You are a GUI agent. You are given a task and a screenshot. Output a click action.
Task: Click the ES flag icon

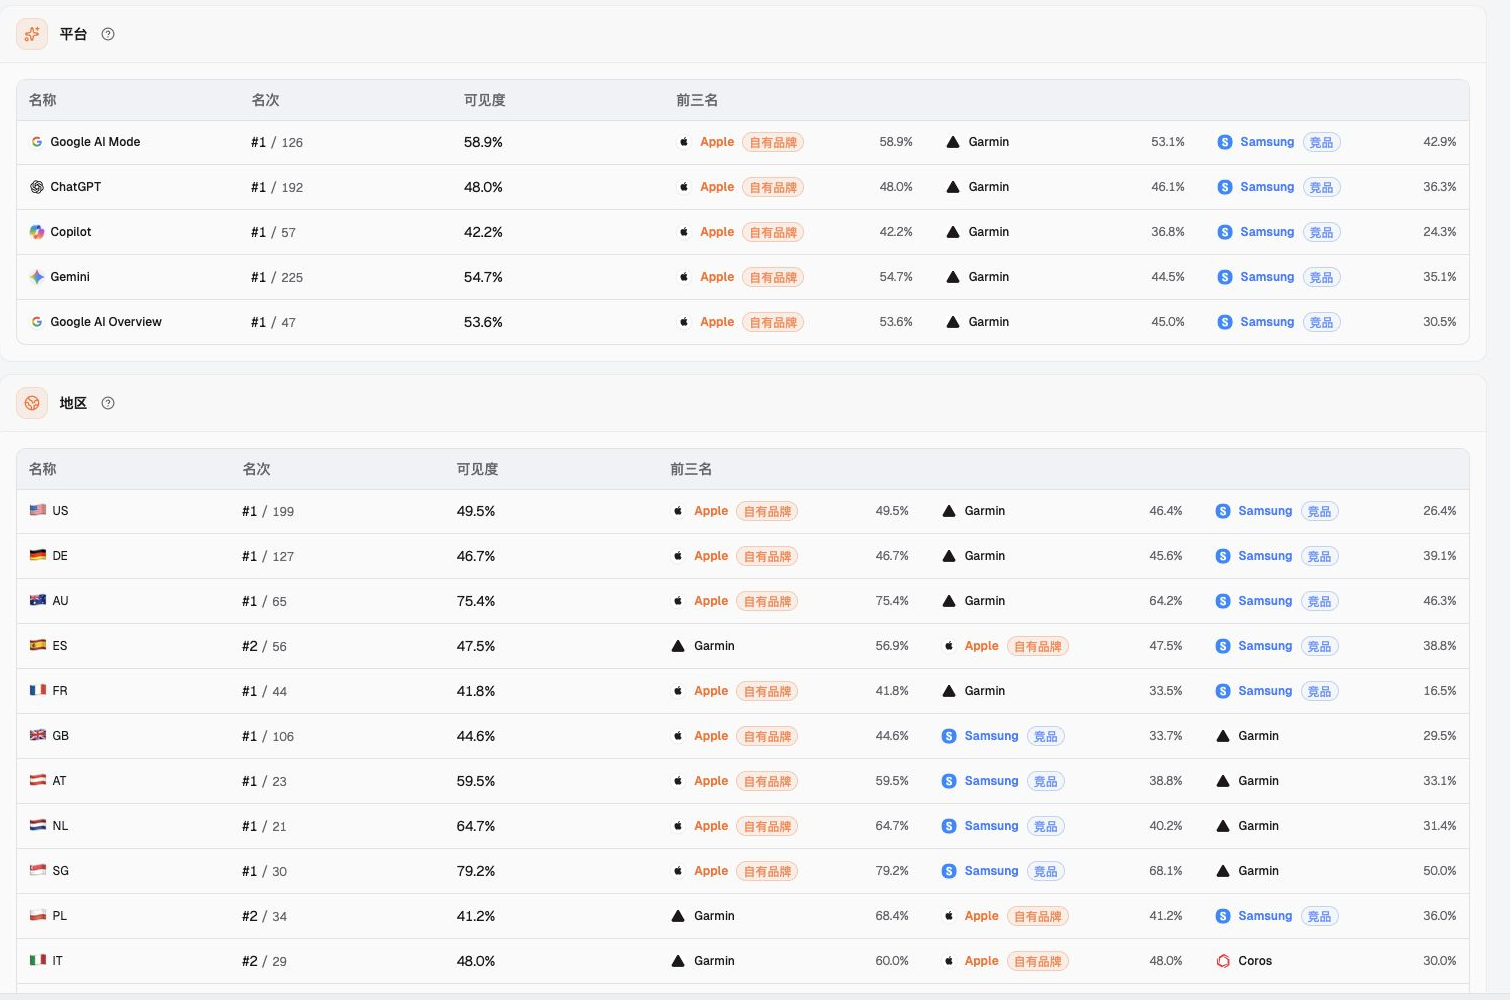click(38, 645)
